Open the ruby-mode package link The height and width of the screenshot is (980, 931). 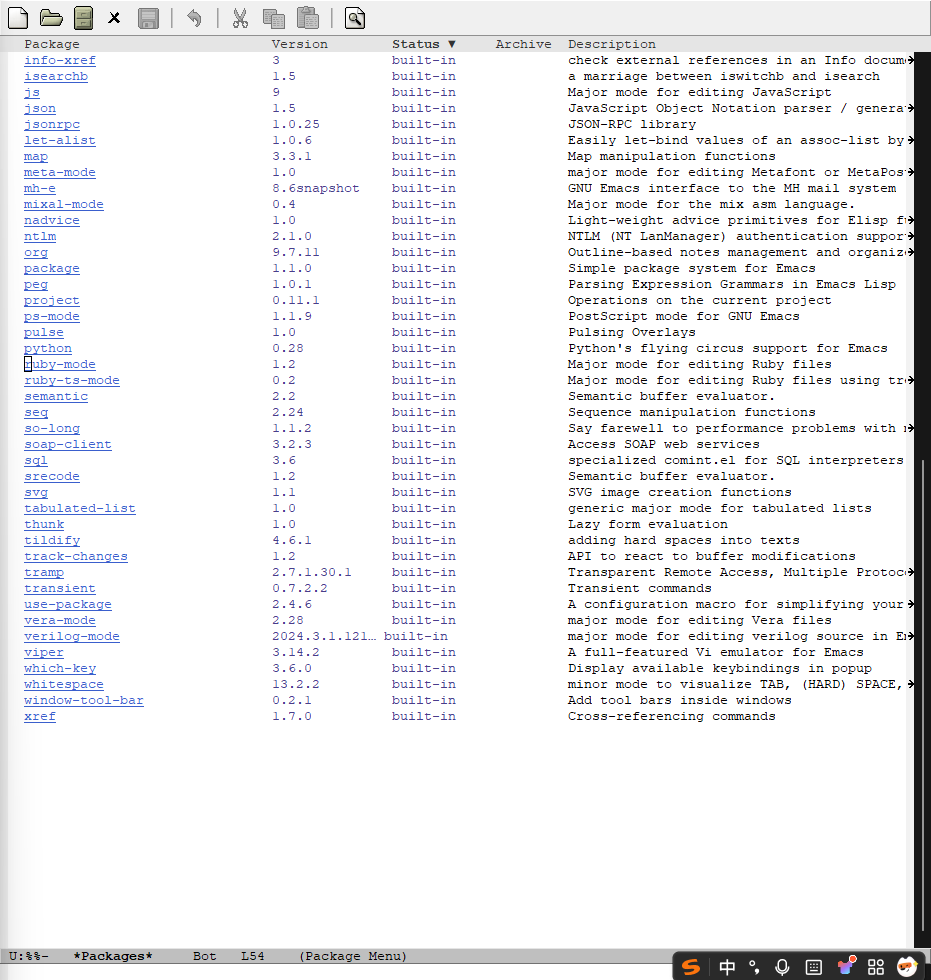60,364
